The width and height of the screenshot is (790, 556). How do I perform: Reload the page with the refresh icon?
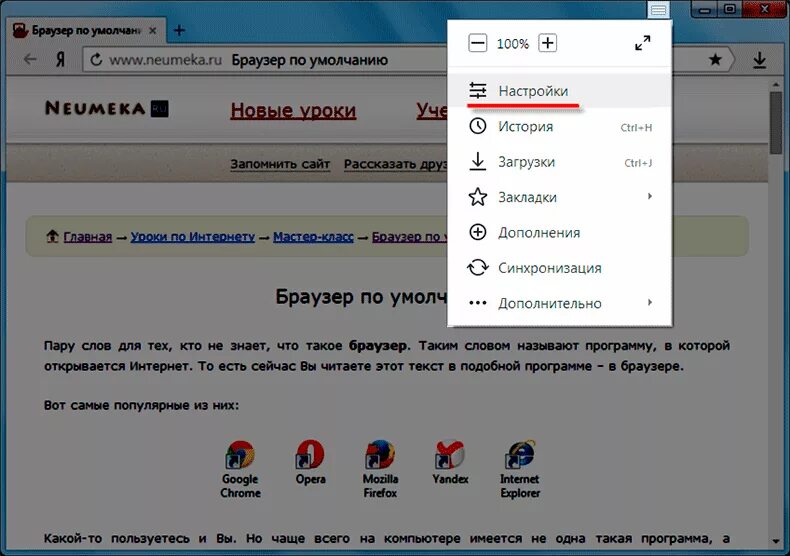pyautogui.click(x=96, y=60)
